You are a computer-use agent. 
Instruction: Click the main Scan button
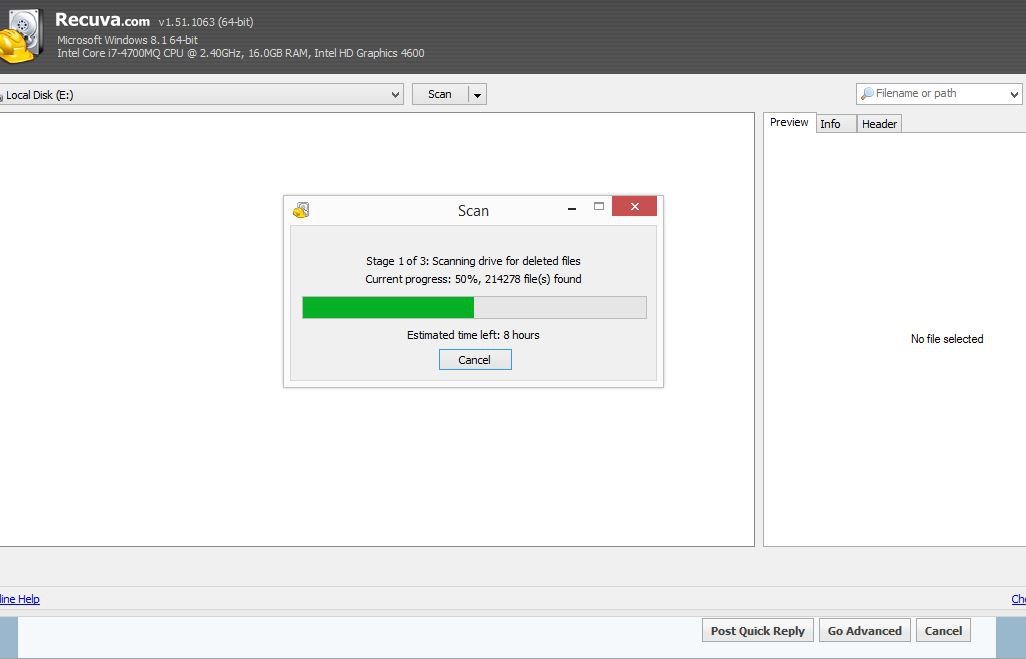click(x=440, y=94)
